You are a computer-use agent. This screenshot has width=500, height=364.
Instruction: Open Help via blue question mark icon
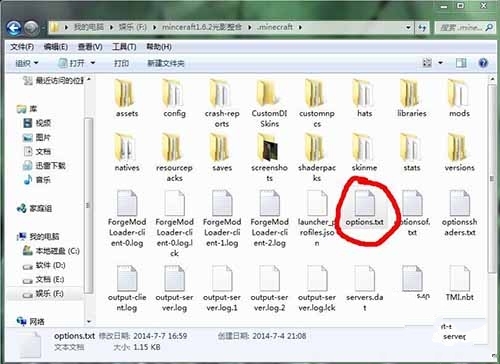[483, 63]
